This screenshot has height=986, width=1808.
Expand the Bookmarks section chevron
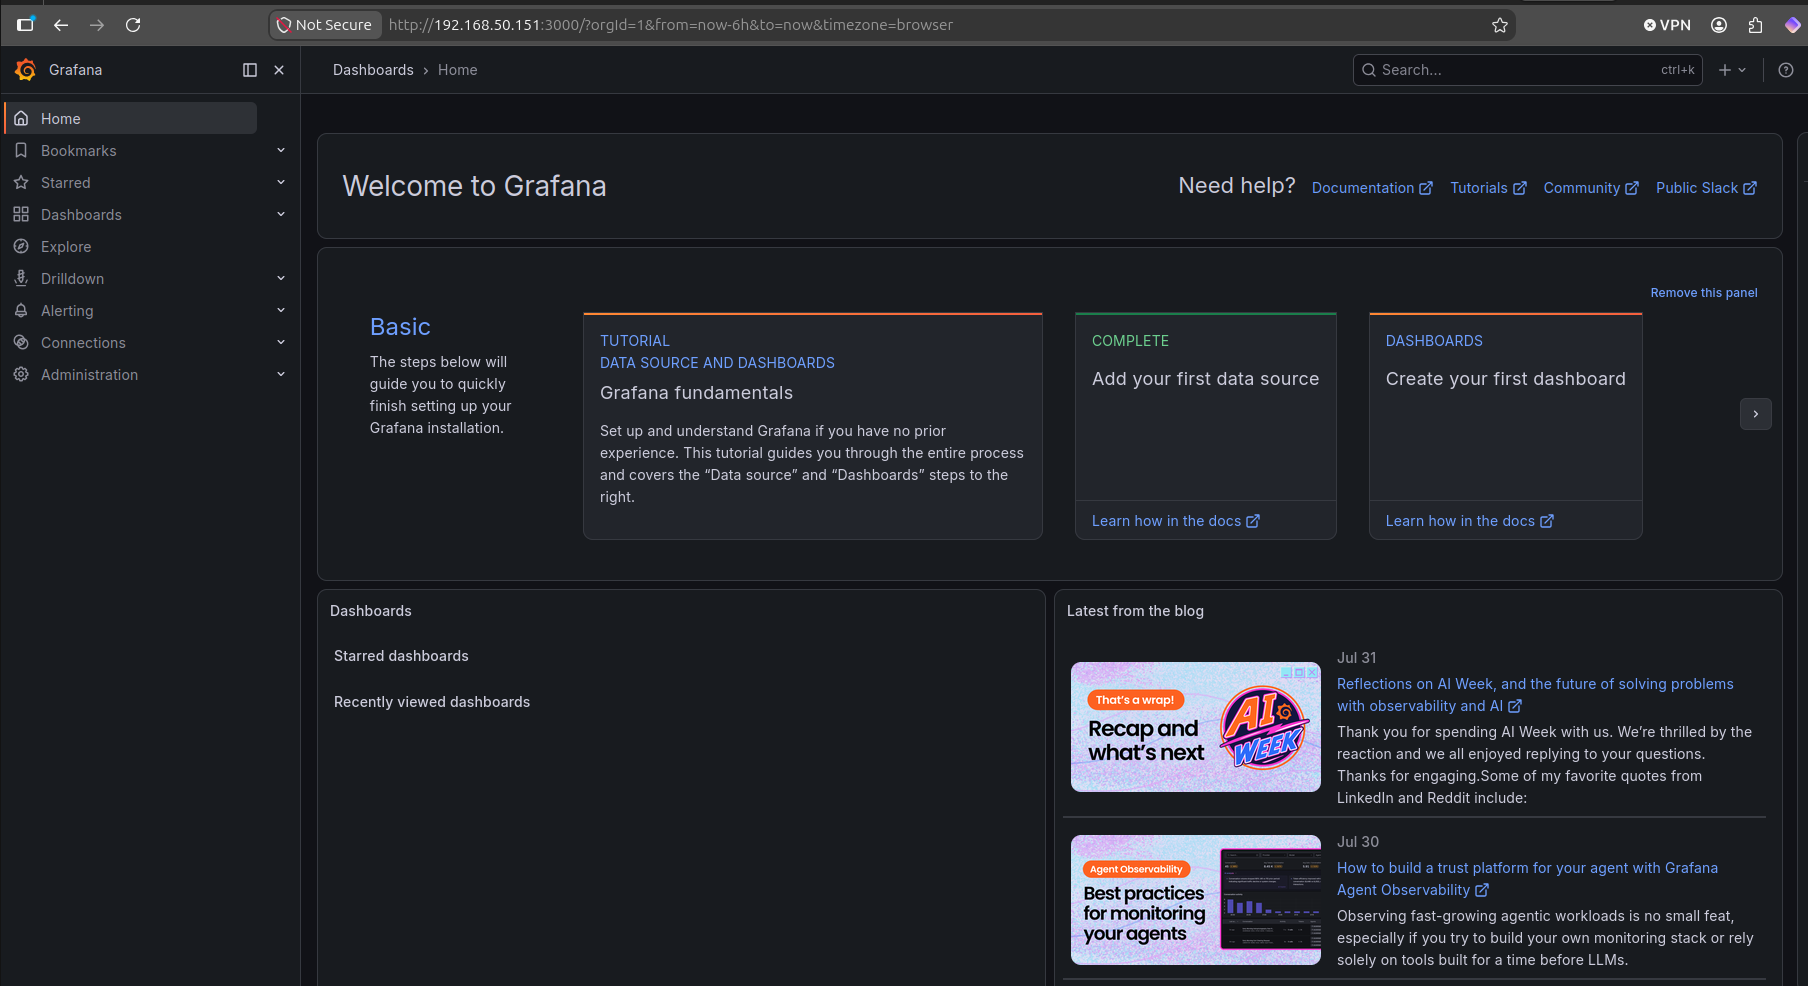(x=281, y=150)
